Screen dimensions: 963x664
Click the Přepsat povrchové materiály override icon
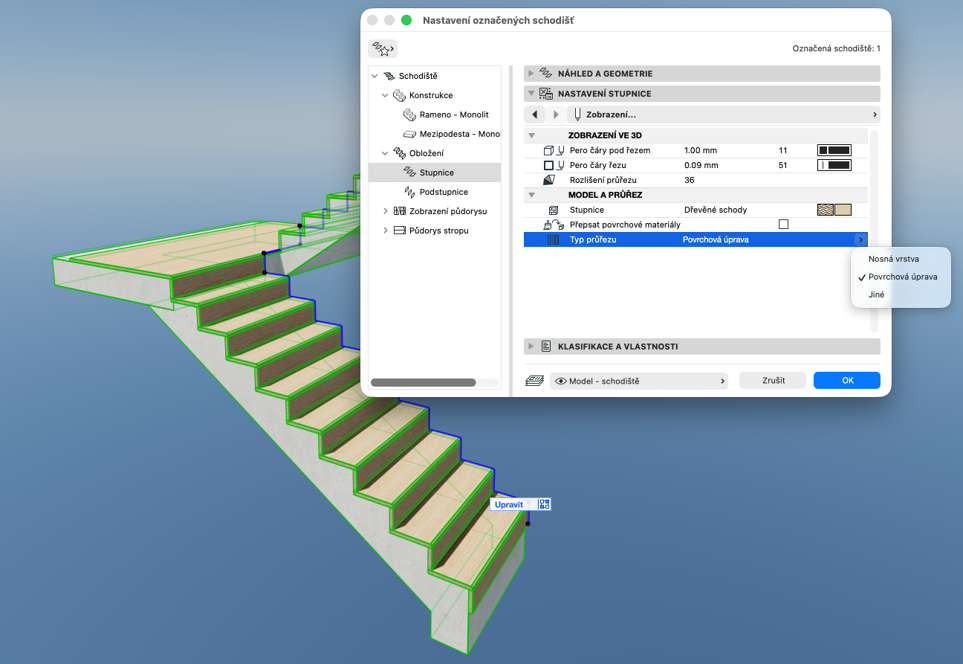point(553,225)
